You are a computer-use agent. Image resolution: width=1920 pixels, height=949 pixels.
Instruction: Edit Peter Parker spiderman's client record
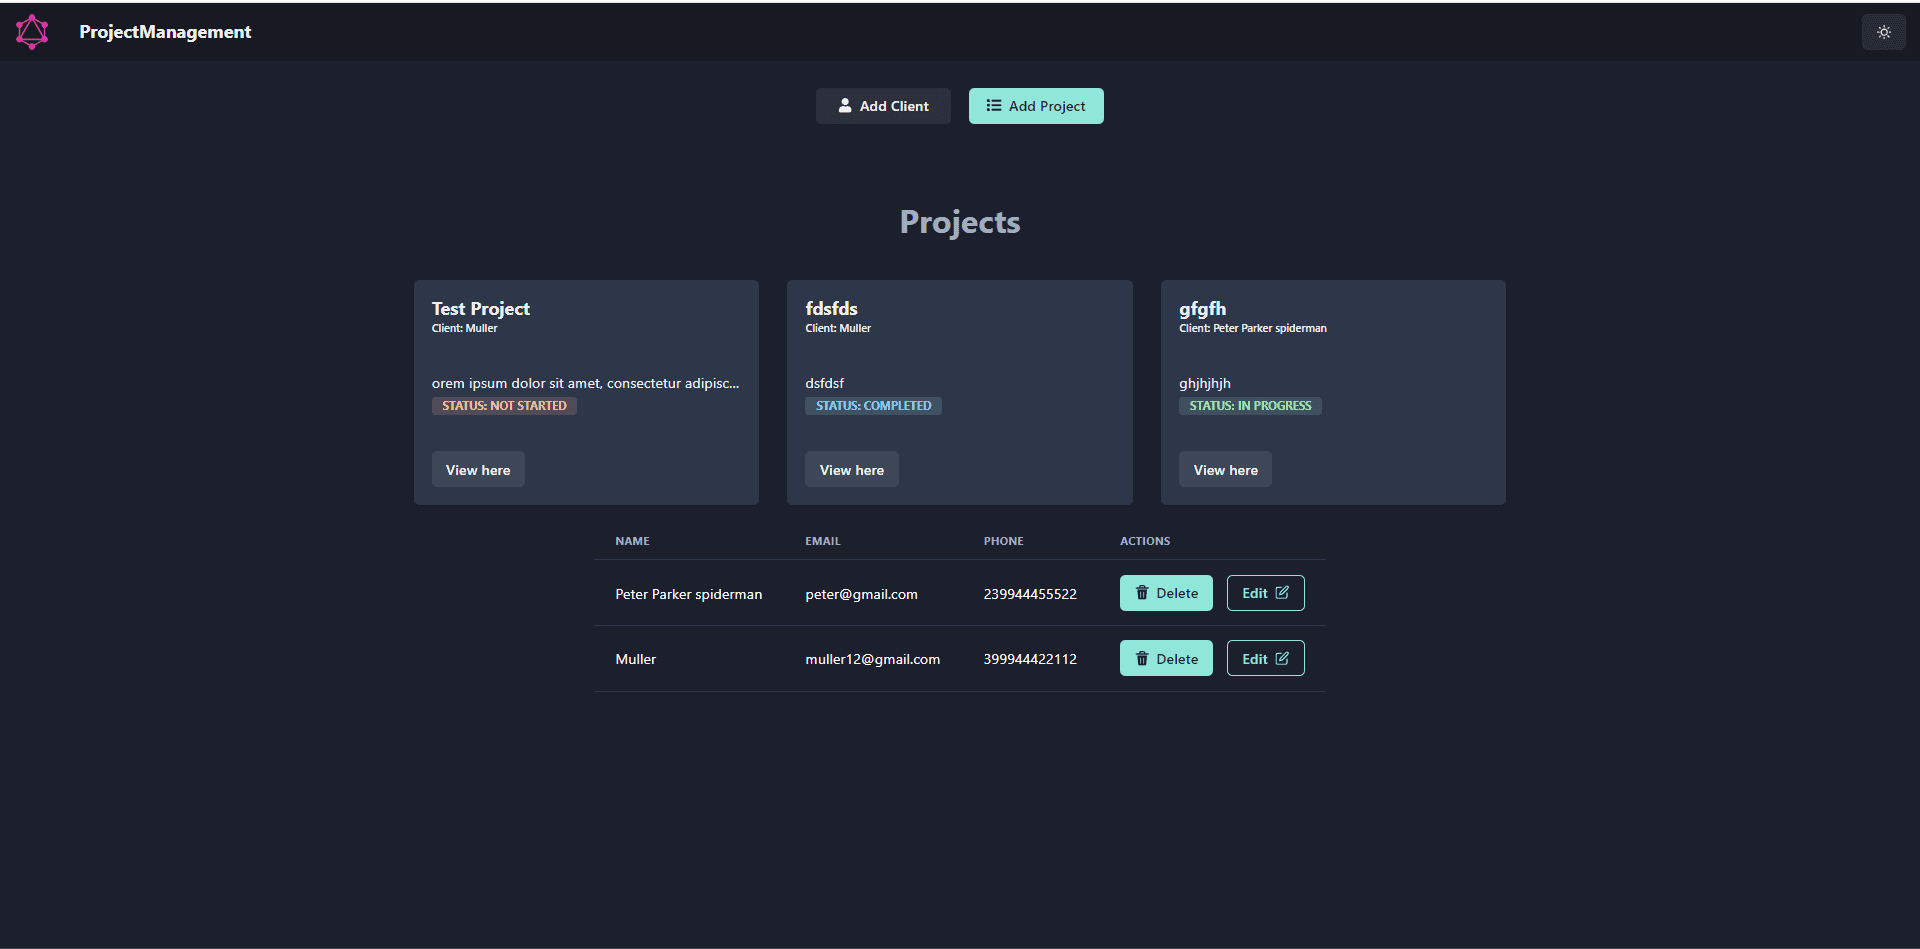[x=1265, y=592]
